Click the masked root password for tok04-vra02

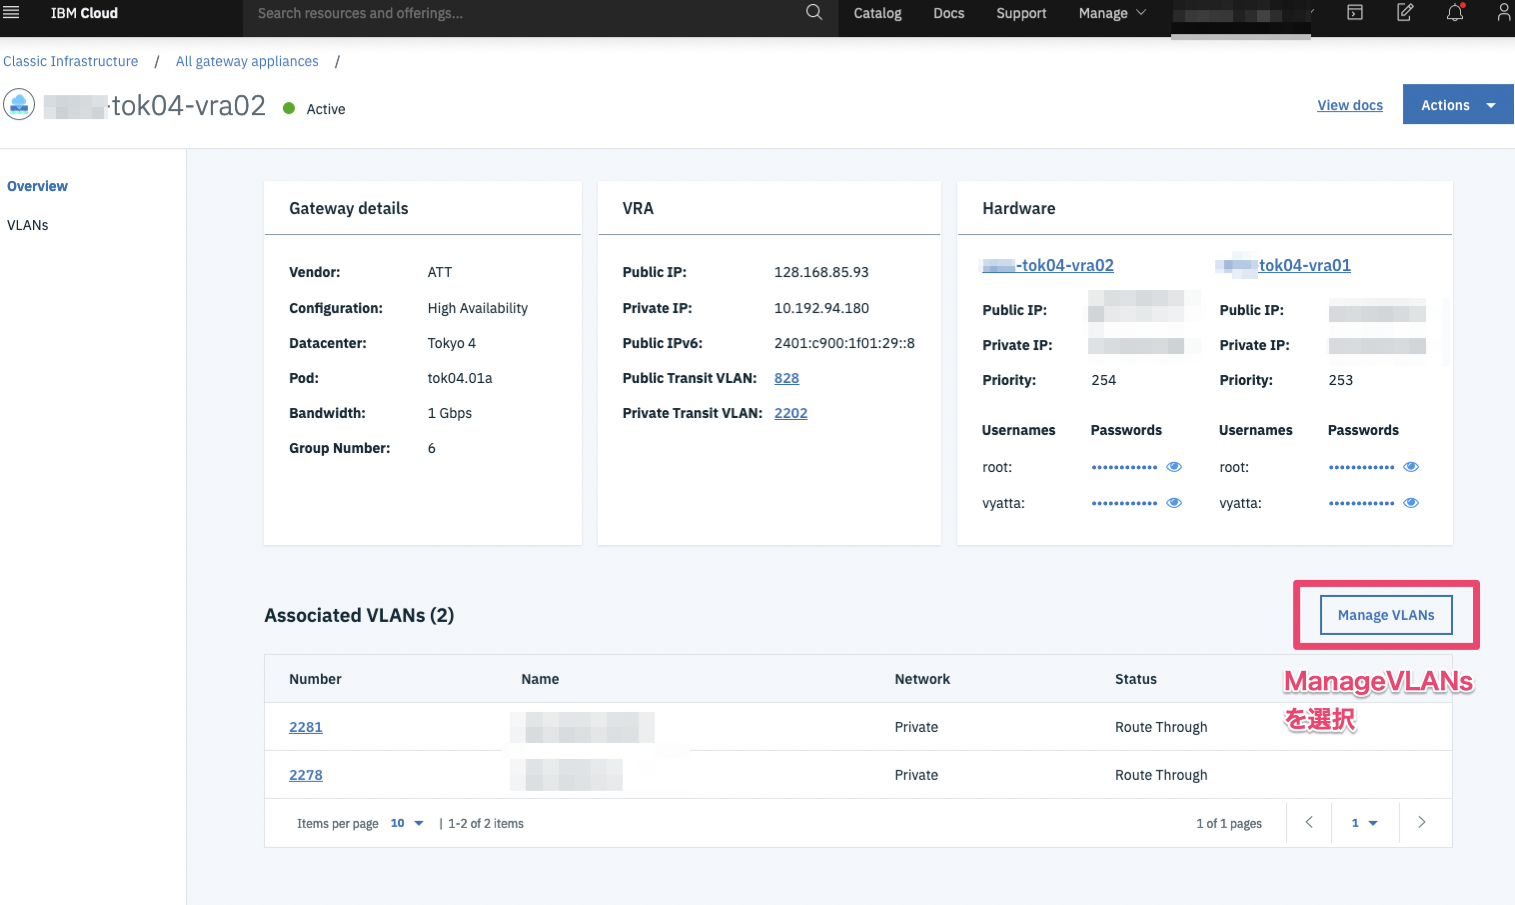click(1124, 467)
